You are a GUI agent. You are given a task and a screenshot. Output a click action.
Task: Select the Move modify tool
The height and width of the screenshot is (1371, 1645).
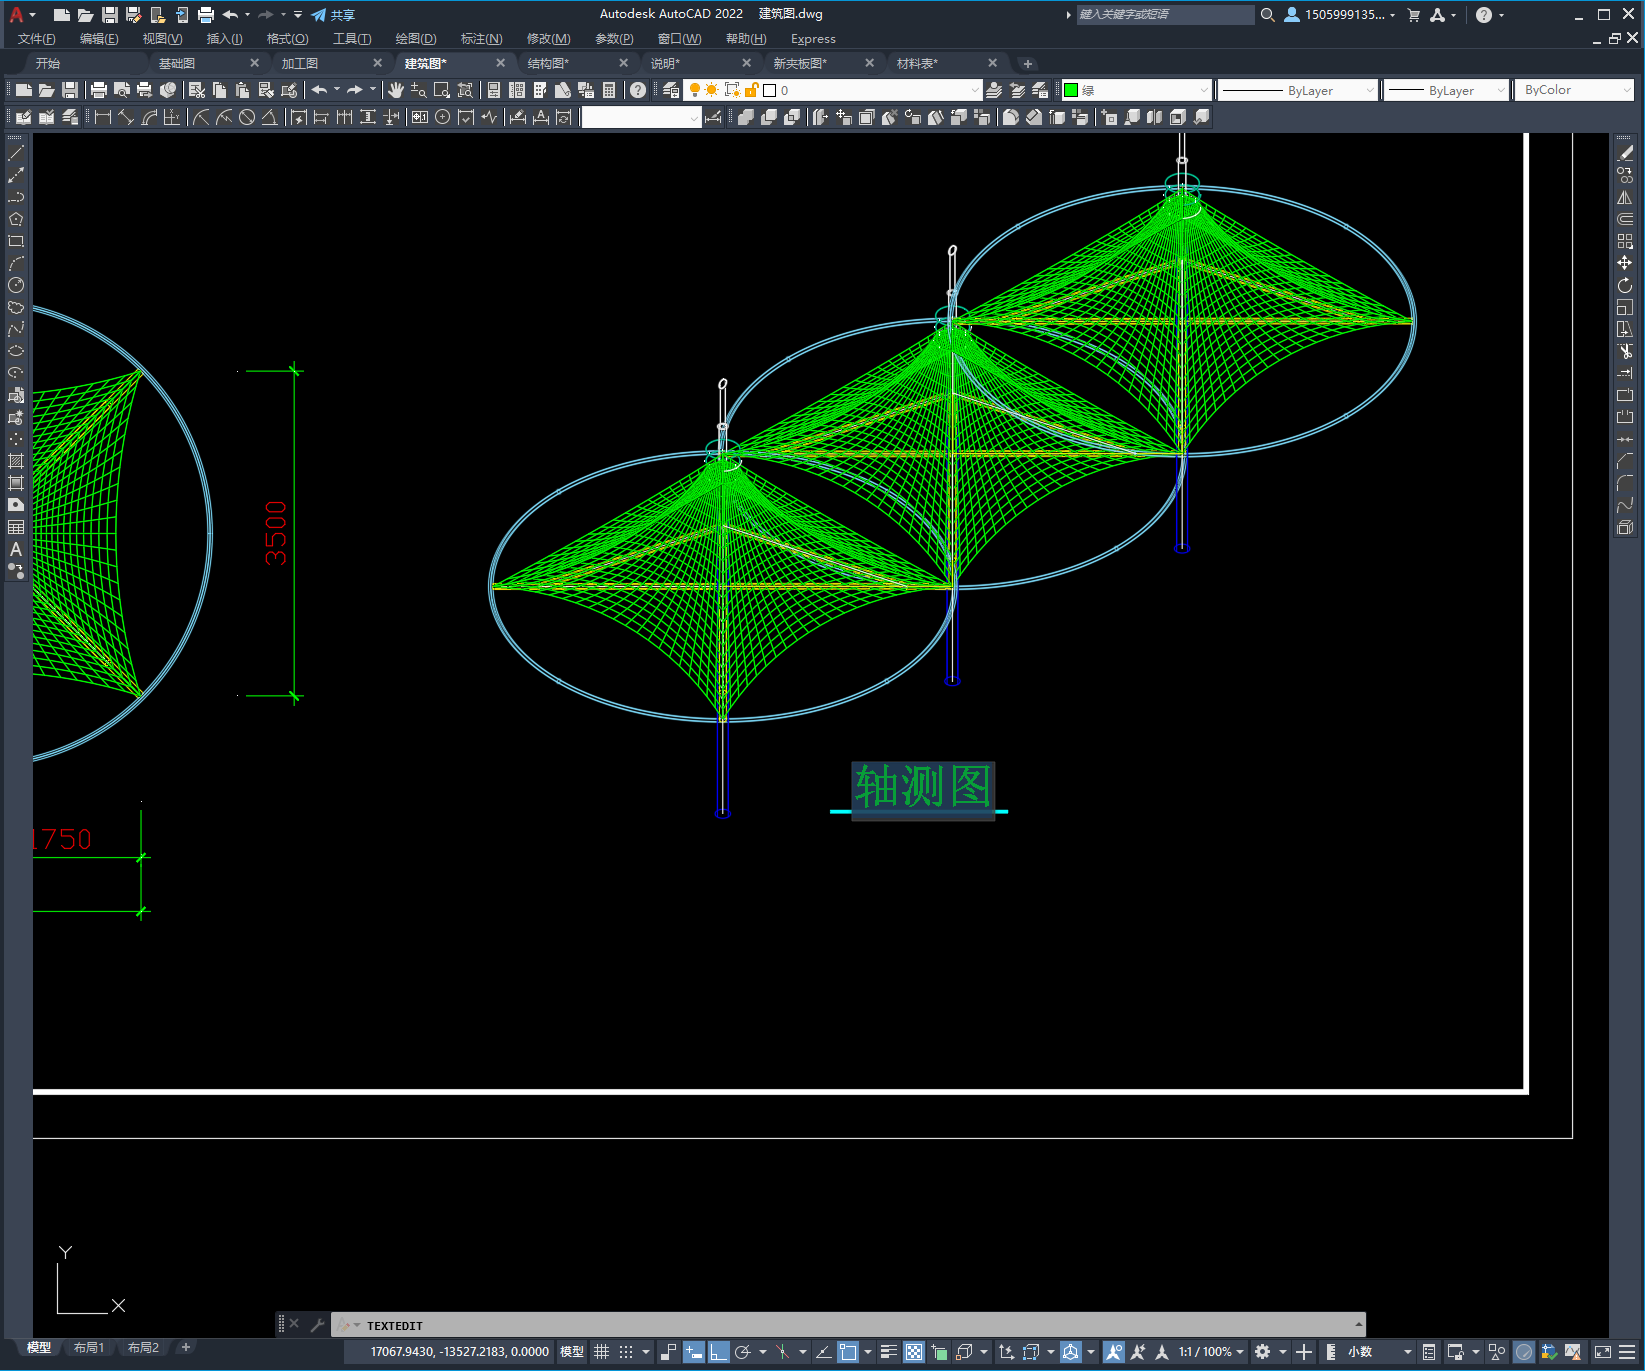pos(1625,263)
